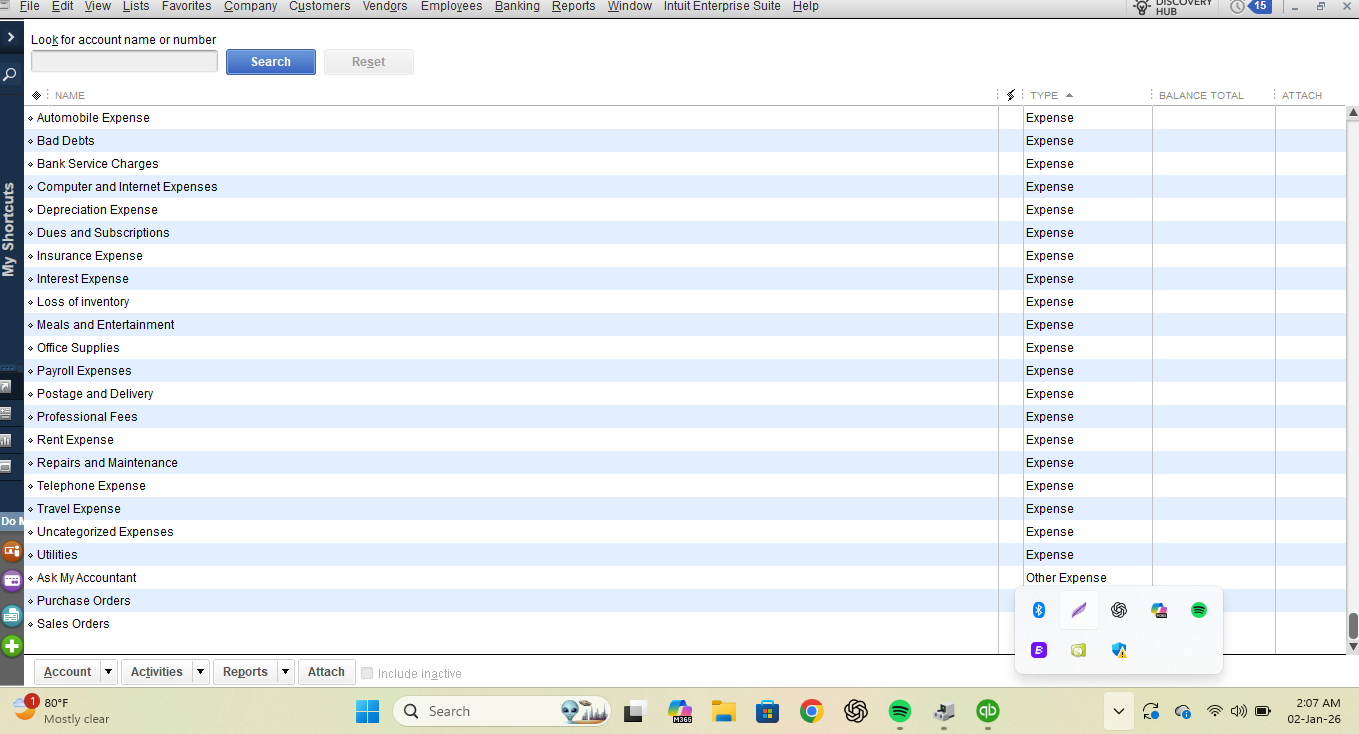
Task: Focus the account name search field
Action: point(124,61)
